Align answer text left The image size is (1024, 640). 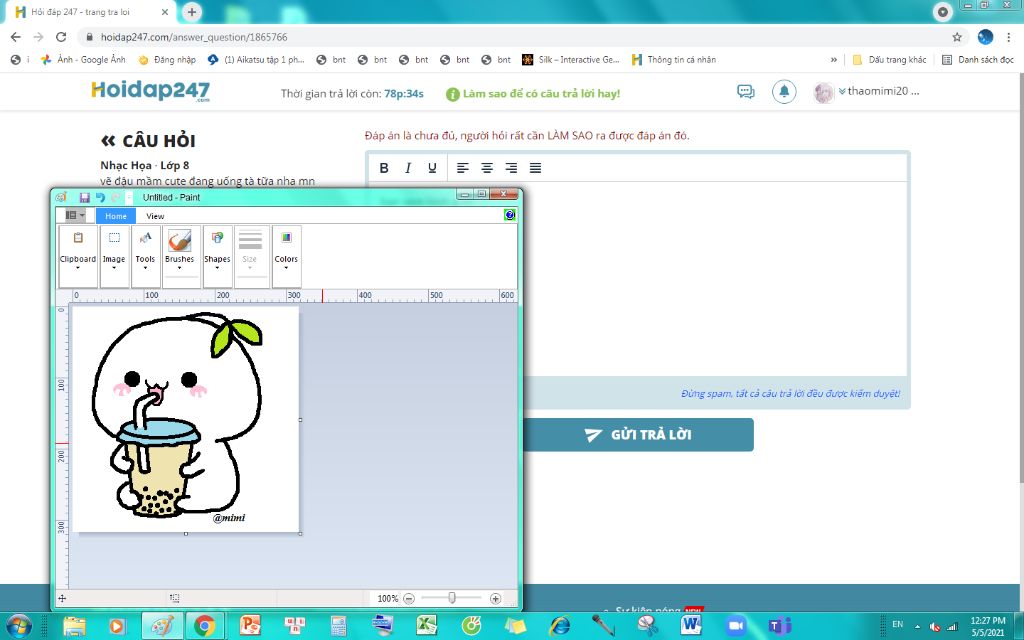pyautogui.click(x=462, y=168)
